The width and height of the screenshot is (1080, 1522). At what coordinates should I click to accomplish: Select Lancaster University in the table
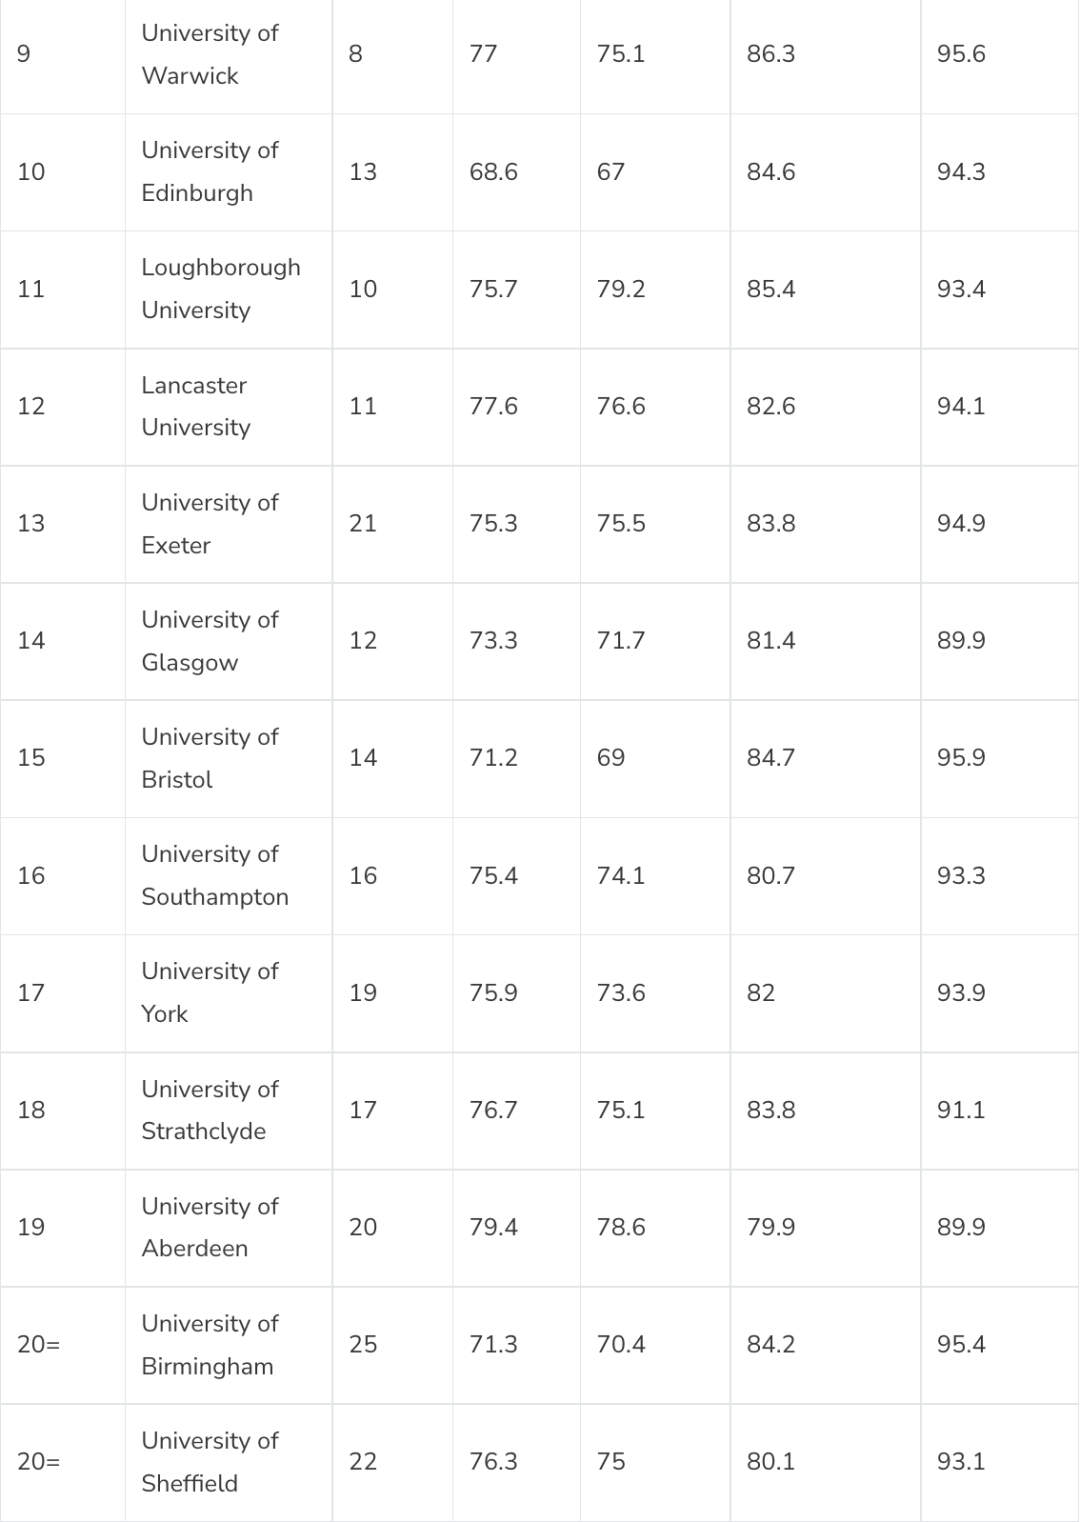pyautogui.click(x=196, y=406)
